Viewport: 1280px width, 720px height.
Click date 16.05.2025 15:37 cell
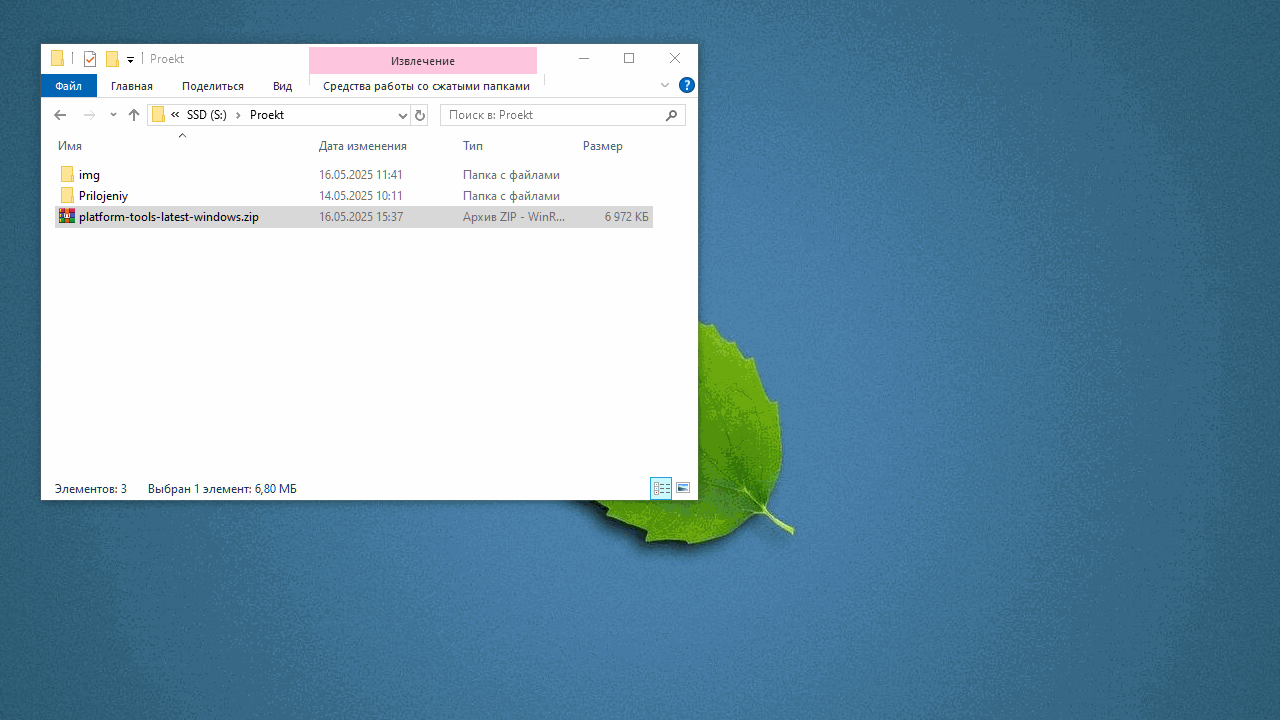[x=361, y=217]
